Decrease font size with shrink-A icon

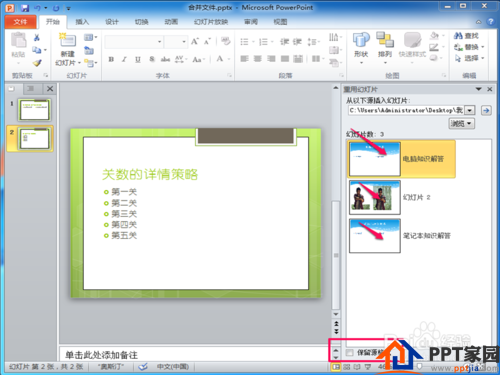pyautogui.click(x=207, y=42)
